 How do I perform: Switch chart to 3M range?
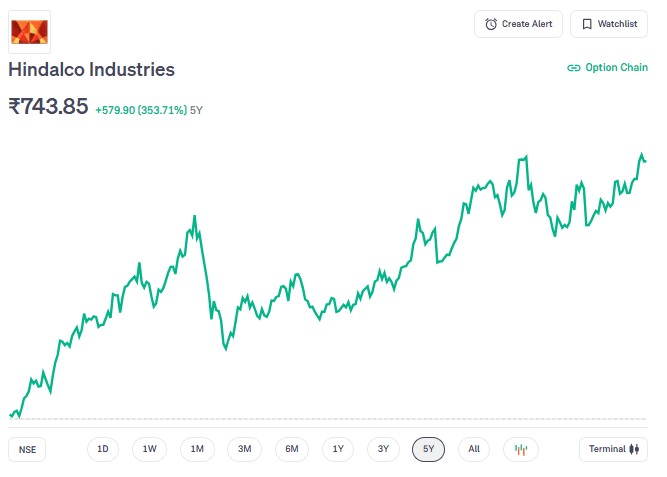tap(244, 449)
